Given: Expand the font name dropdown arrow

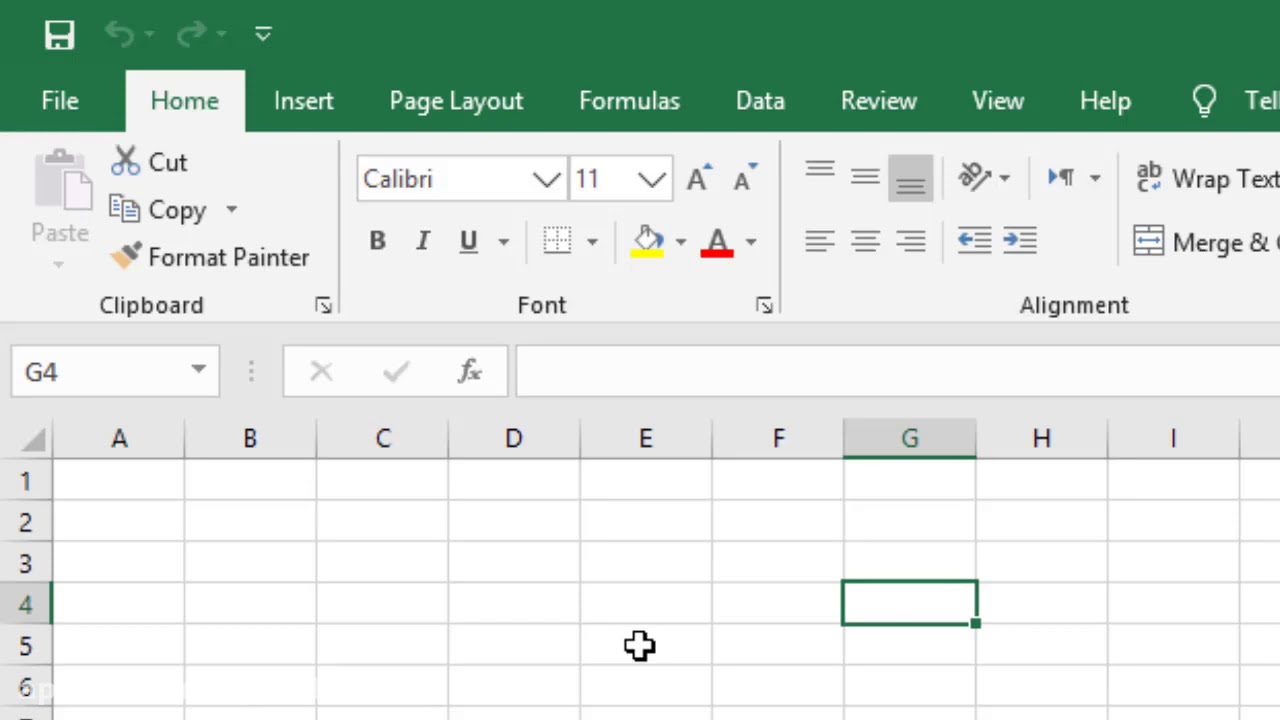Looking at the screenshot, I should pyautogui.click(x=547, y=179).
